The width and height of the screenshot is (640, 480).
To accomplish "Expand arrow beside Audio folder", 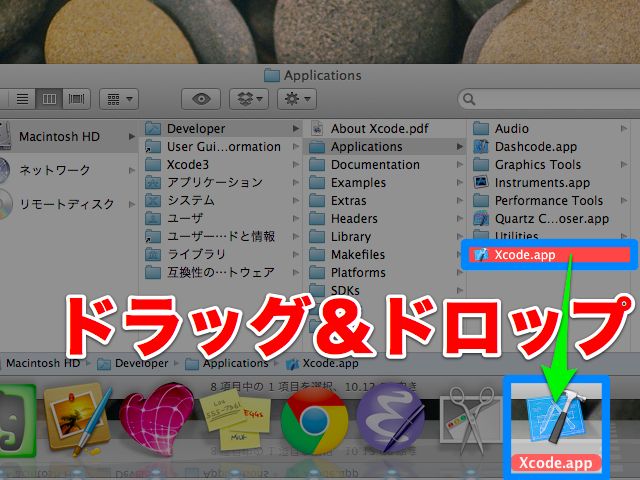I will [x=624, y=129].
